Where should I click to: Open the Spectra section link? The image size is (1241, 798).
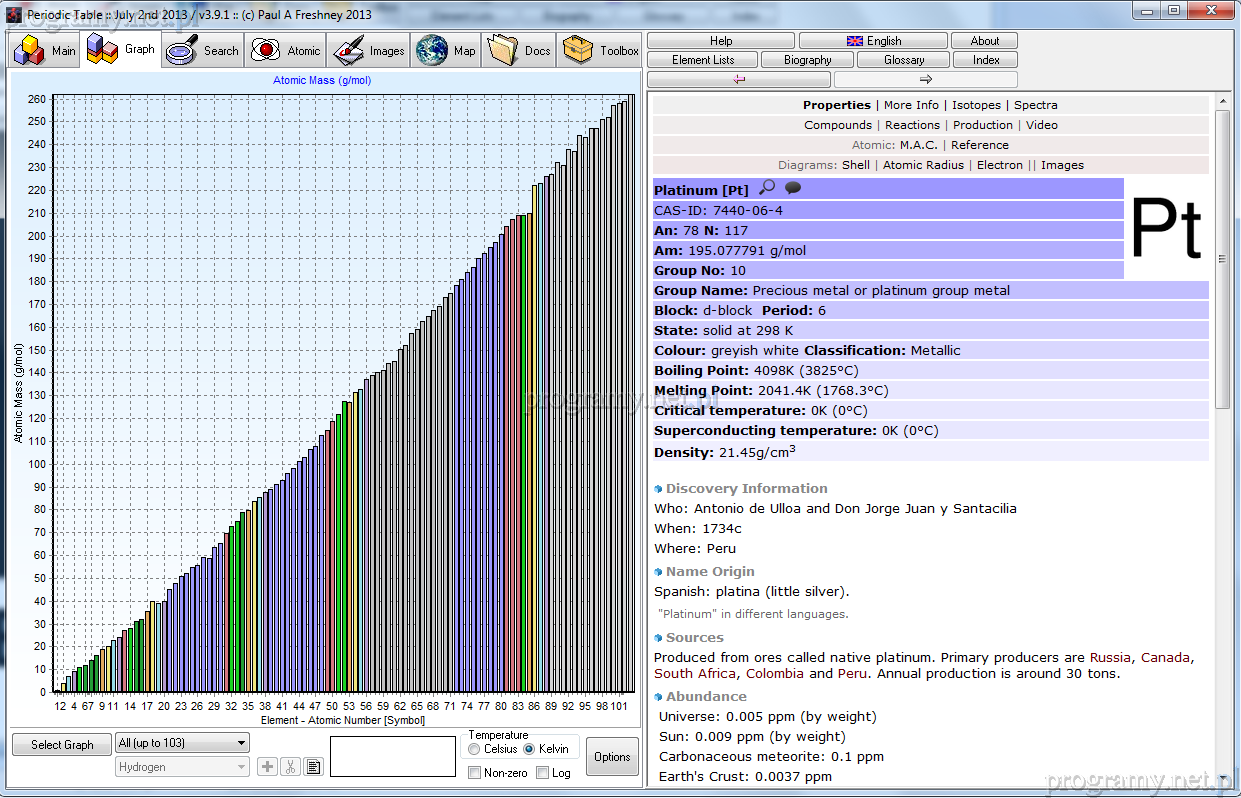click(x=1035, y=105)
